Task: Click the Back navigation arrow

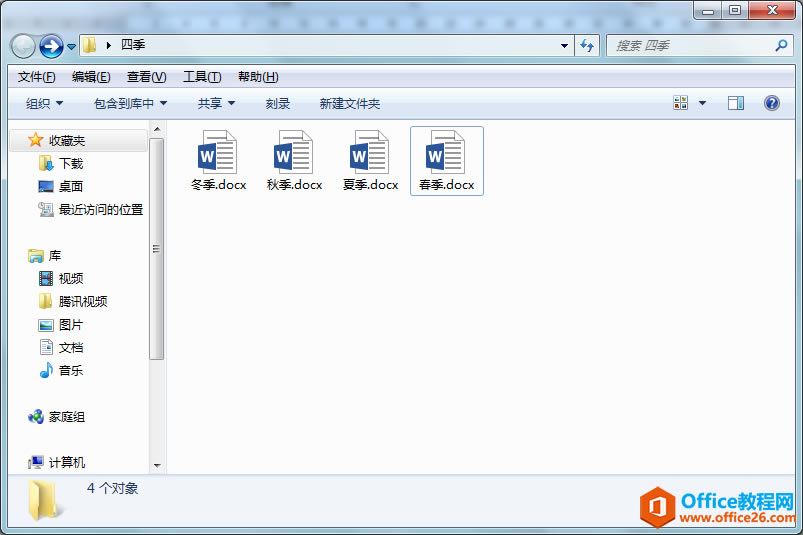Action: click(23, 47)
